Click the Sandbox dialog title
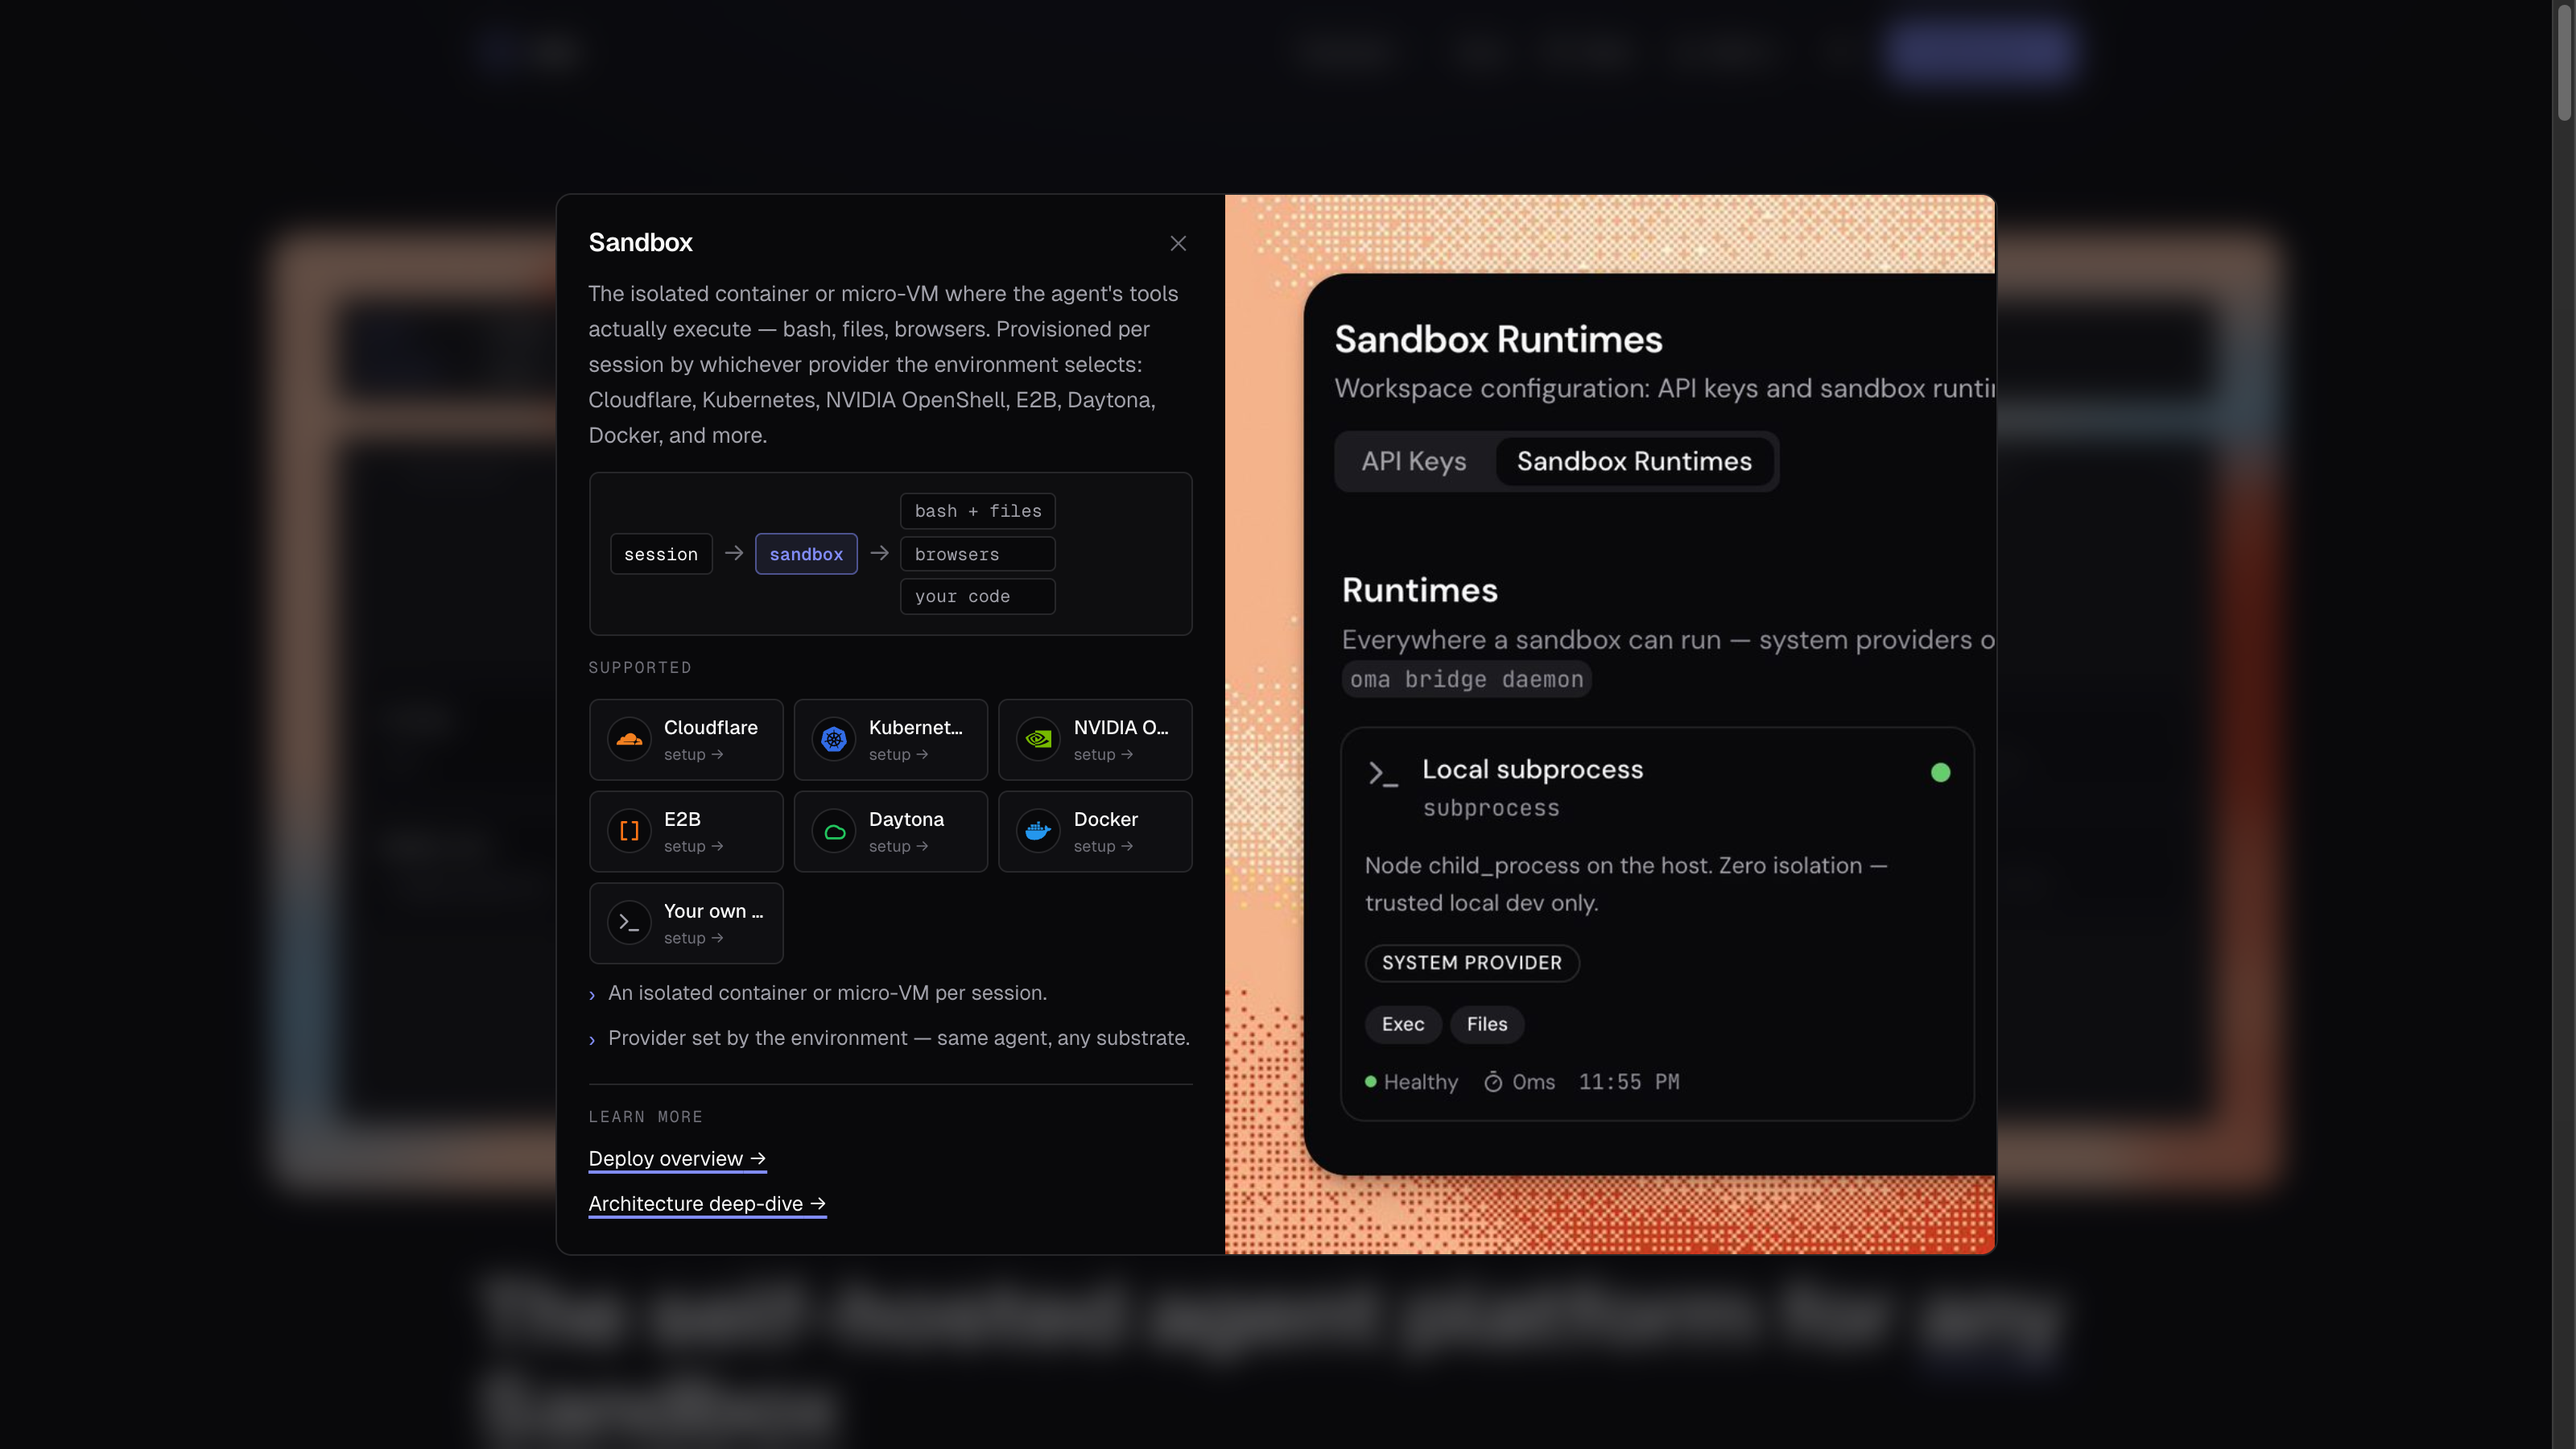The height and width of the screenshot is (1449, 2576). [640, 242]
